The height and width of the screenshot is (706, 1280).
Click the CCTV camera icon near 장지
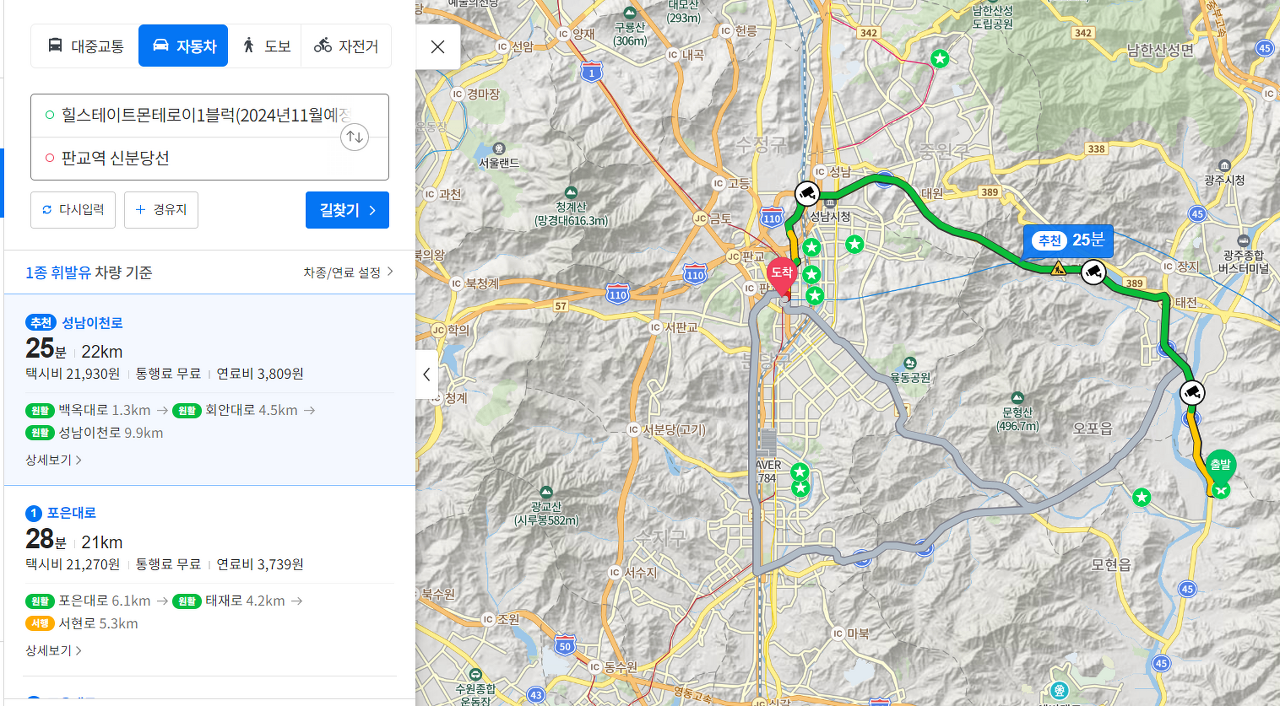[1094, 271]
